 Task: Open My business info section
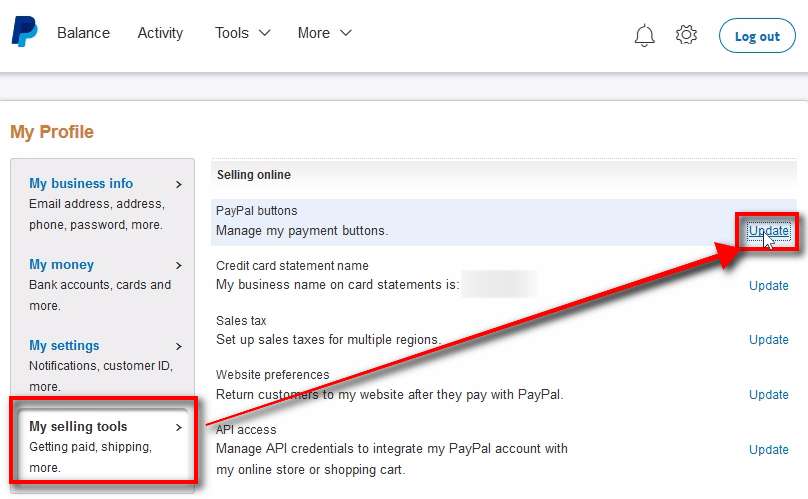tap(81, 184)
